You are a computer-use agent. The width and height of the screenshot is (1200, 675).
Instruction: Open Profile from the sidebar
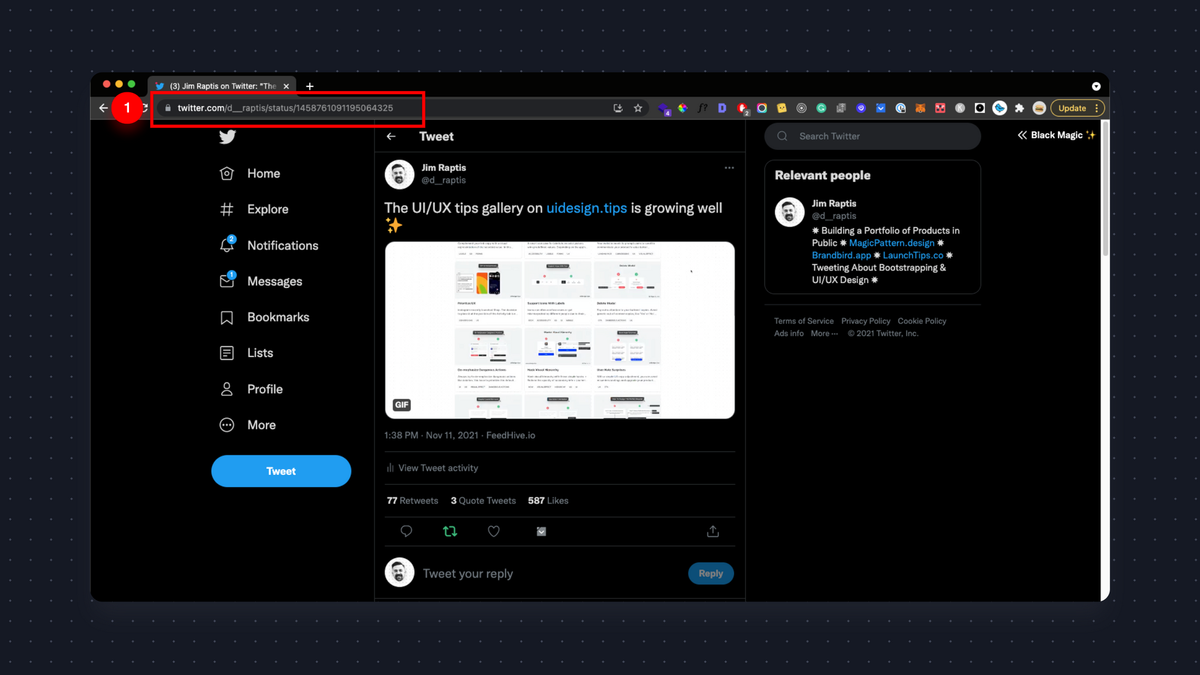251,389
